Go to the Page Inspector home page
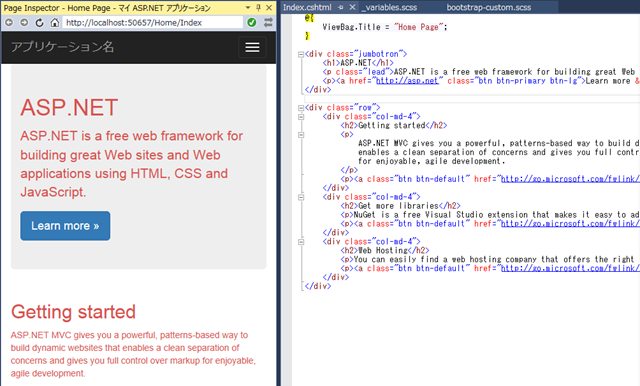The image size is (640, 386). click(54, 22)
